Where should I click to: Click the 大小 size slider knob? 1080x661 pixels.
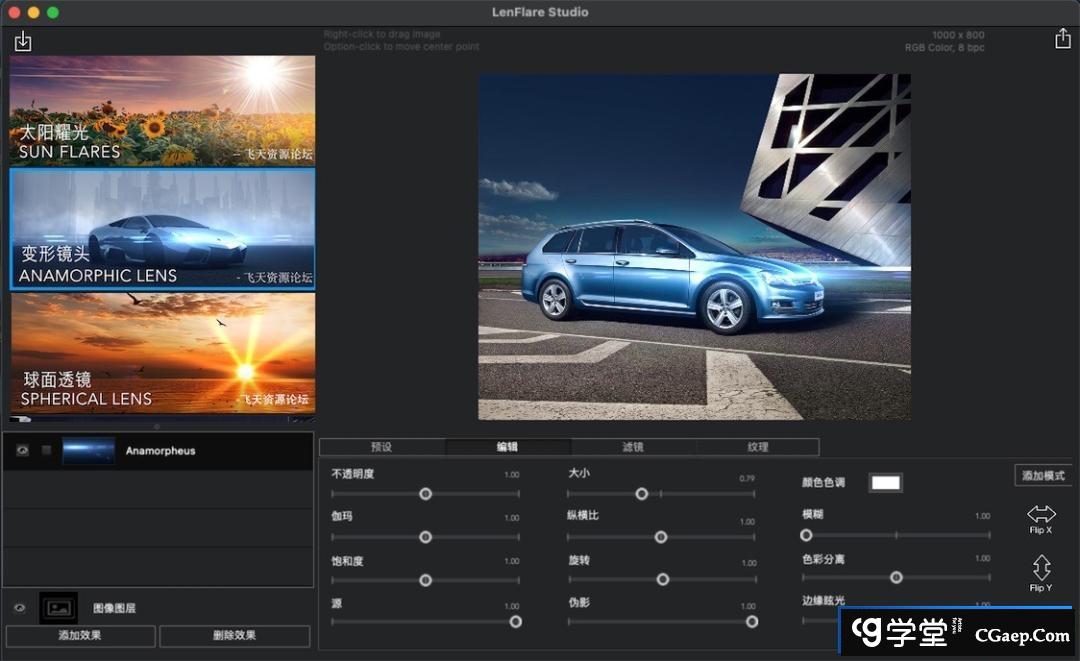[x=642, y=494]
